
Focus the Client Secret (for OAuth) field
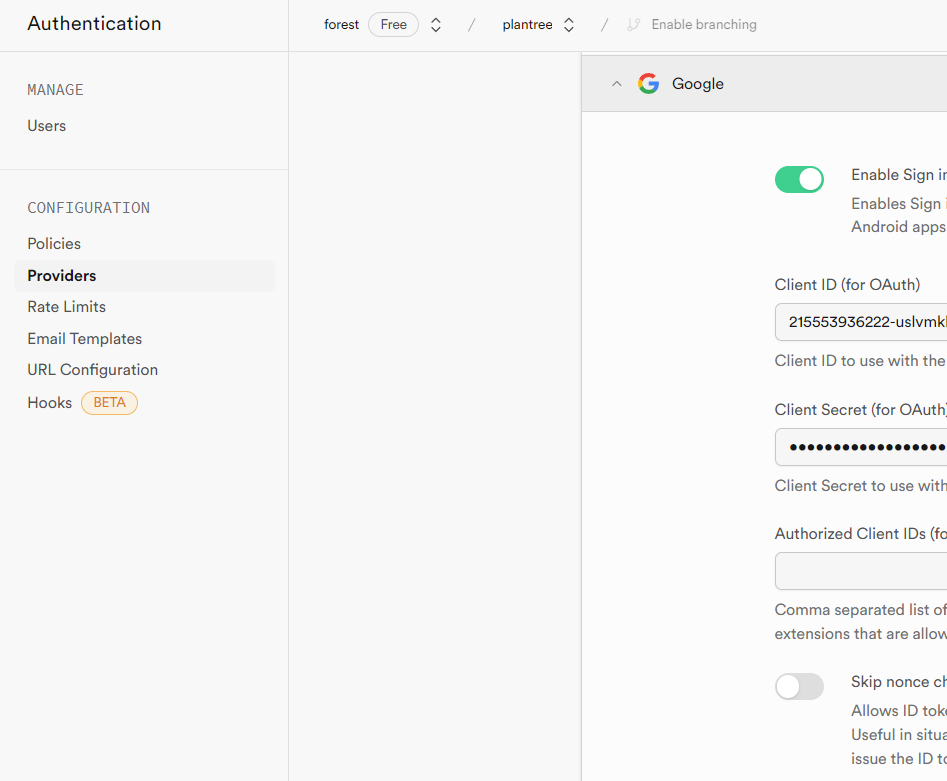point(861,447)
